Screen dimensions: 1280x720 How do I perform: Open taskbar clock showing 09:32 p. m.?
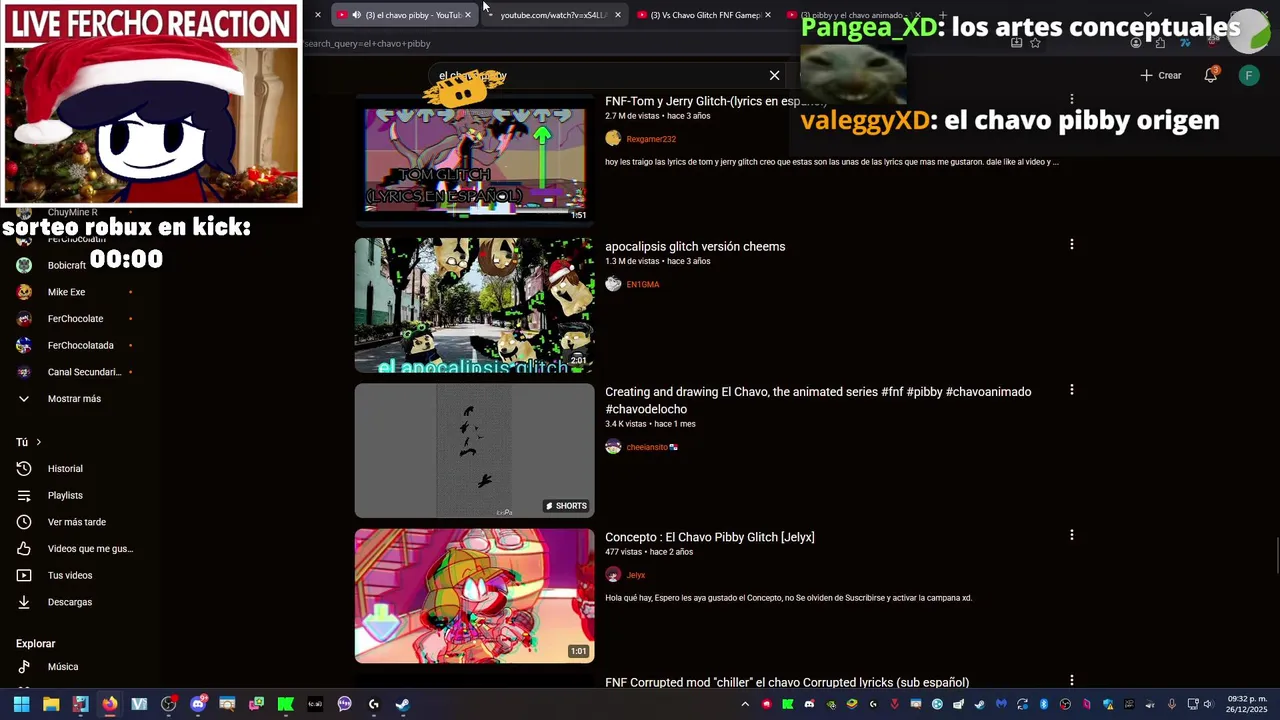click(1246, 704)
